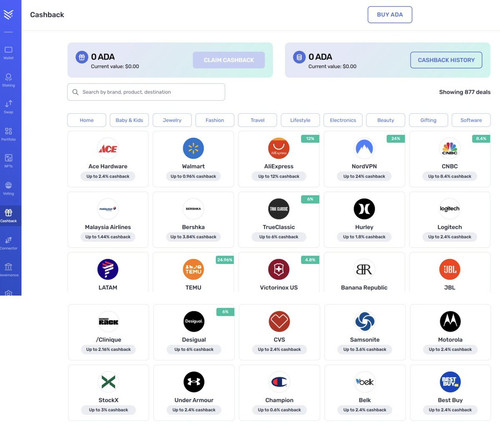
Task: Click "Up to 1.44% cashback" under Malaysia Airlines
Action: point(108,237)
